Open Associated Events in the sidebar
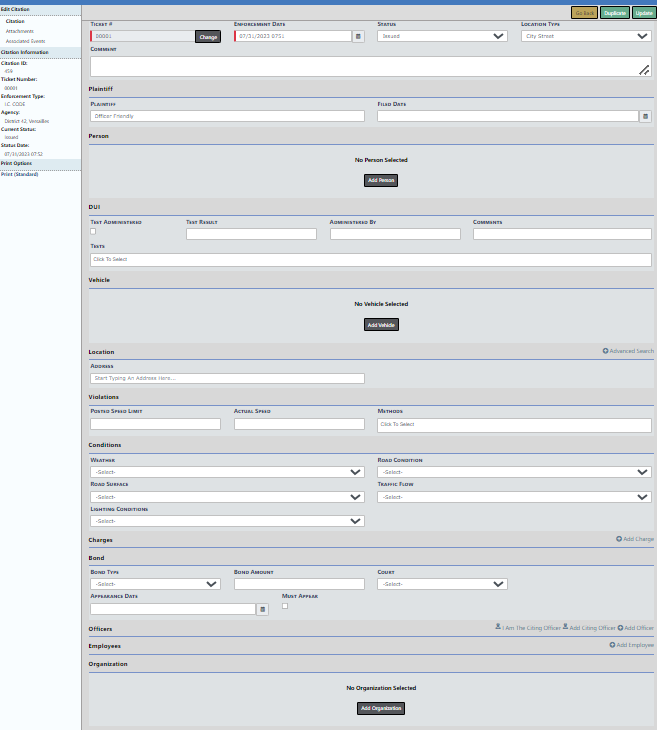The image size is (657, 730). click(x=26, y=41)
